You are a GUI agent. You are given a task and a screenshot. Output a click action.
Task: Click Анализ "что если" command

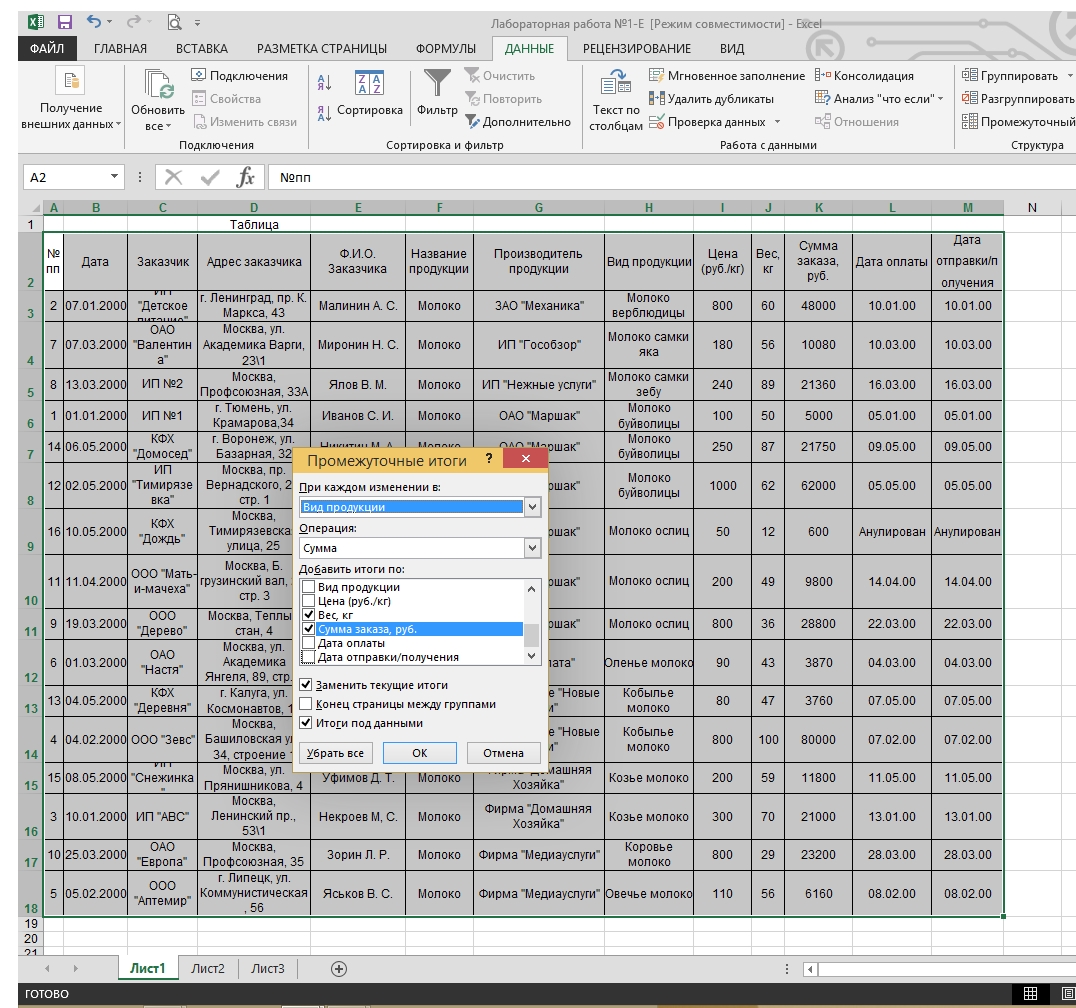(x=875, y=99)
